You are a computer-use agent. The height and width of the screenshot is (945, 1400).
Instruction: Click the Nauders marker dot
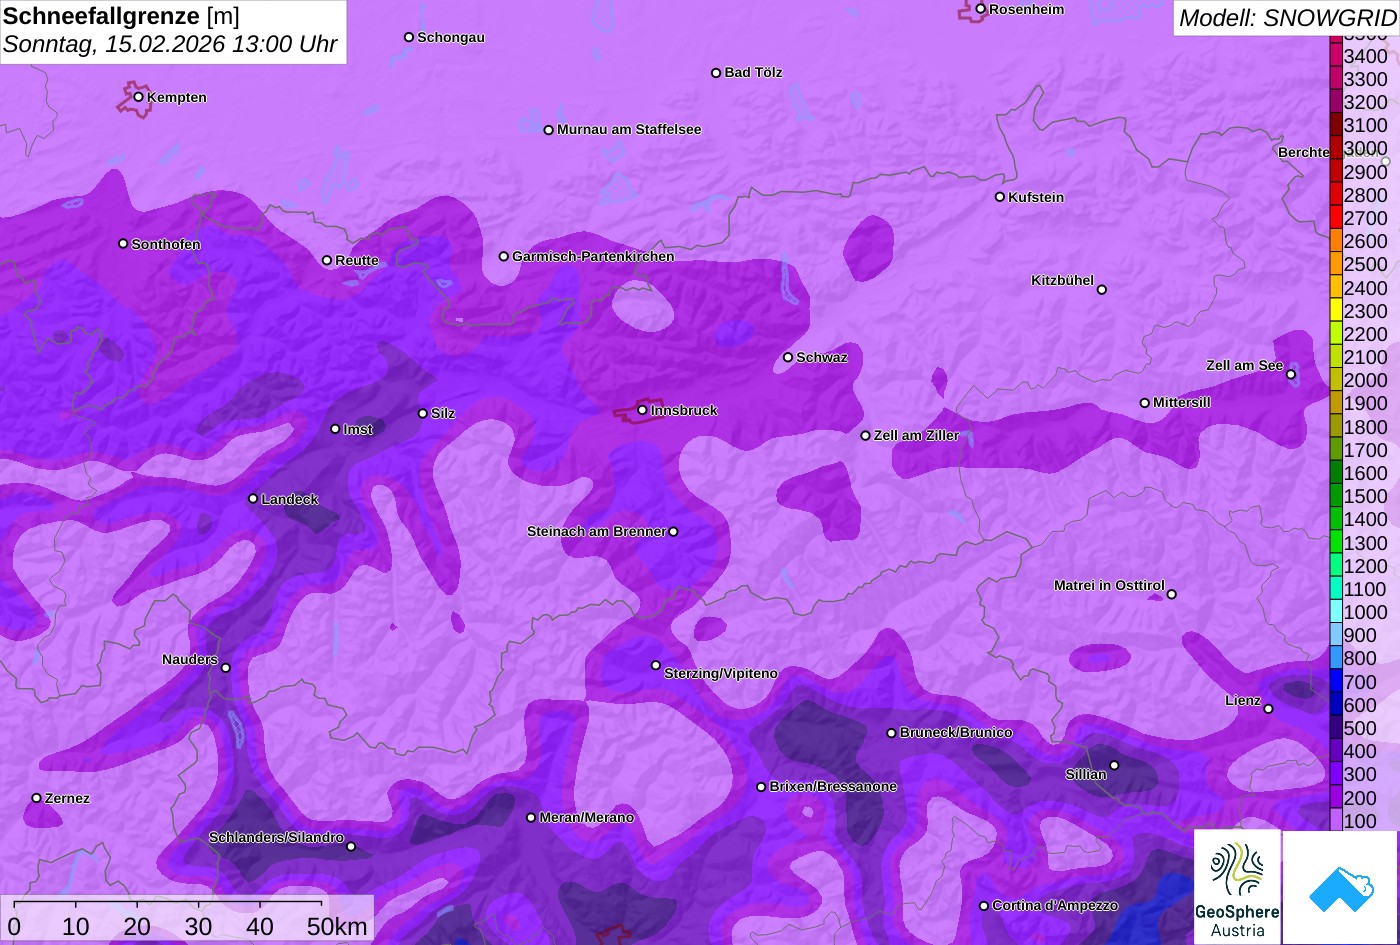226,668
